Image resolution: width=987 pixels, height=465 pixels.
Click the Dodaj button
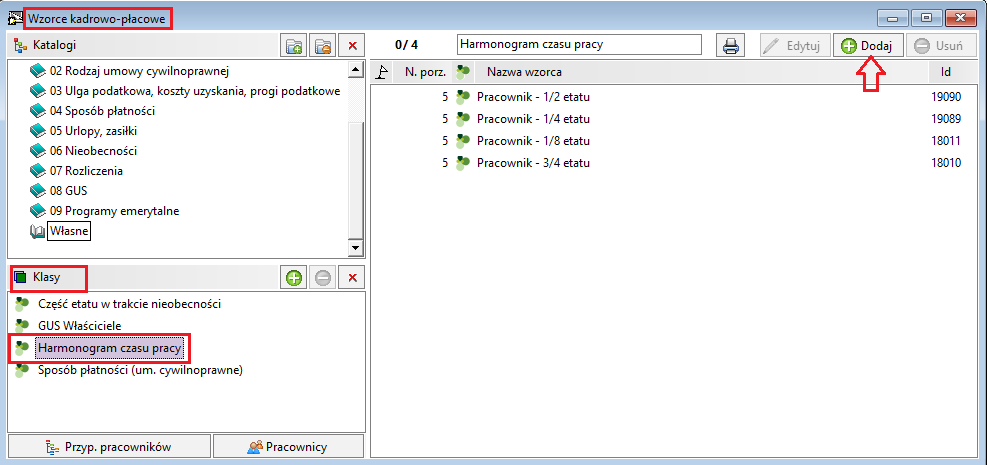pos(869,45)
